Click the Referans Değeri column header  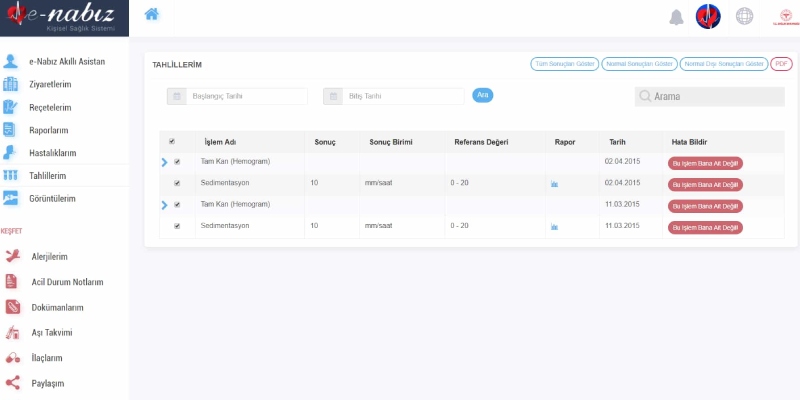tap(481, 142)
